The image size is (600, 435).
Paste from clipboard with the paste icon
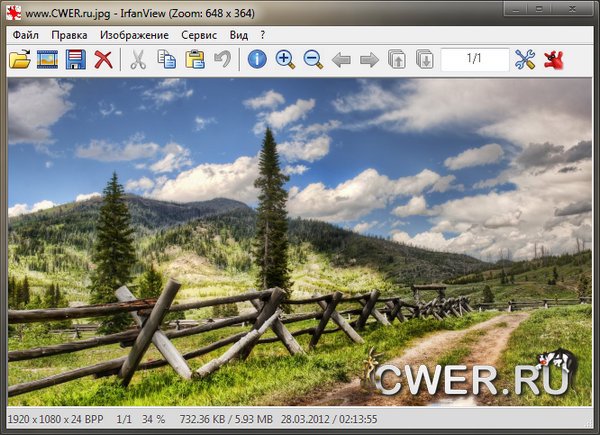tap(195, 59)
